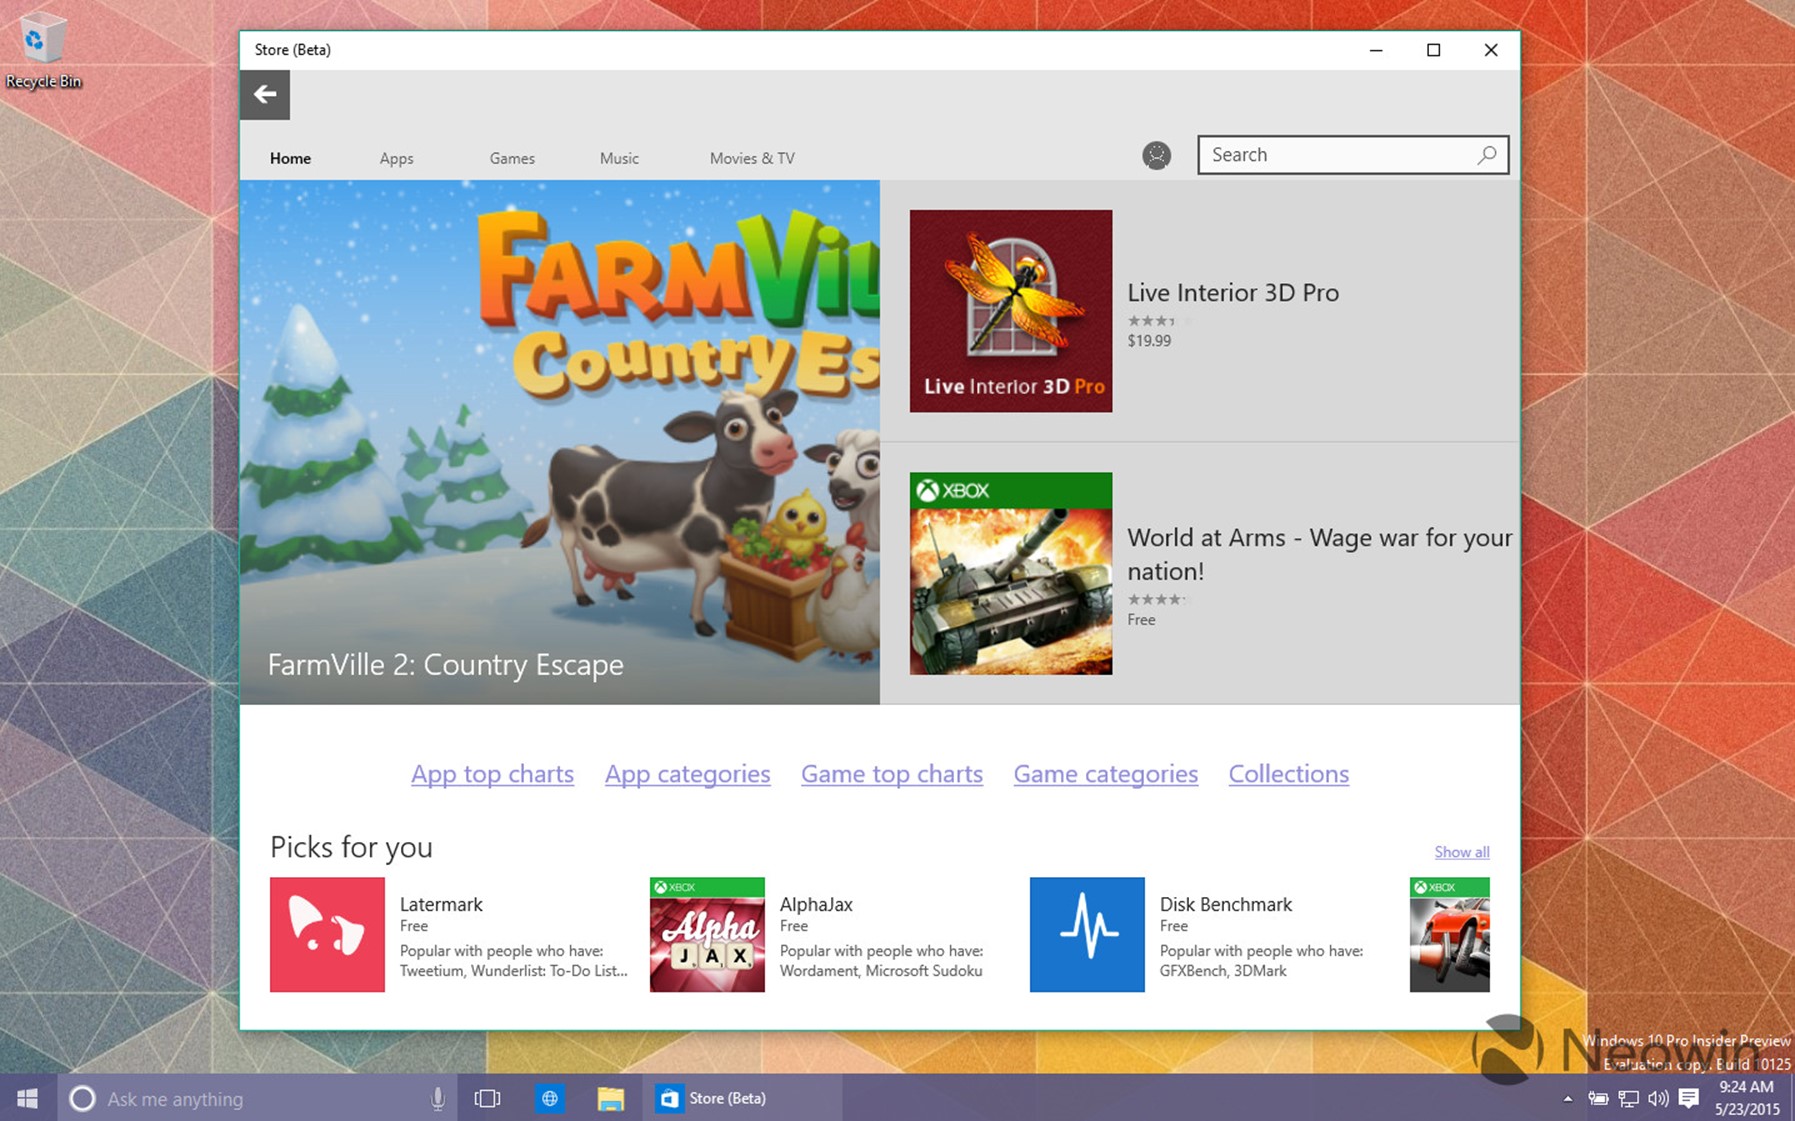Open Task View from taskbar
This screenshot has height=1121, width=1795.
[487, 1098]
